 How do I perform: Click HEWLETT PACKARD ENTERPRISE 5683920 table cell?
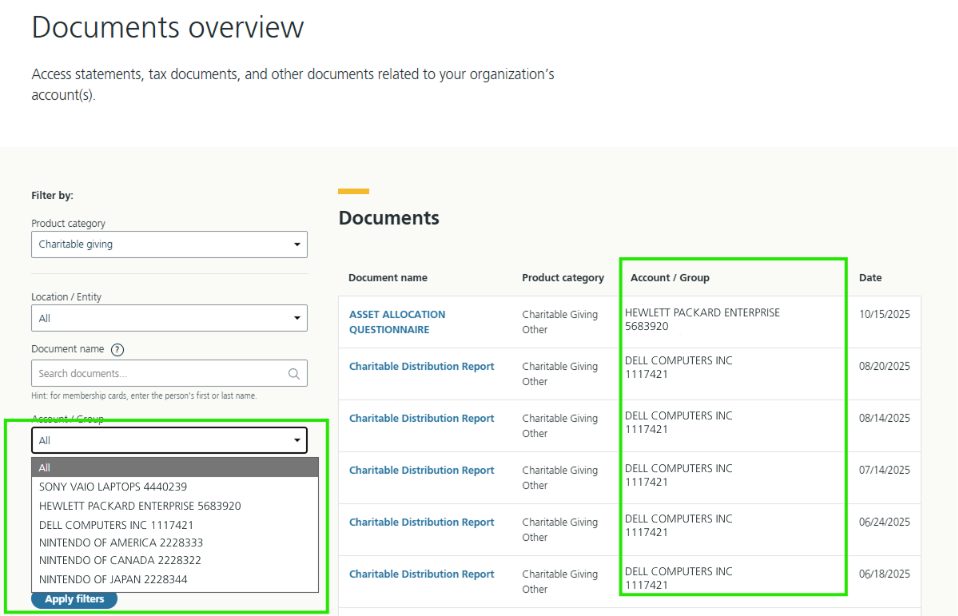[703, 320]
